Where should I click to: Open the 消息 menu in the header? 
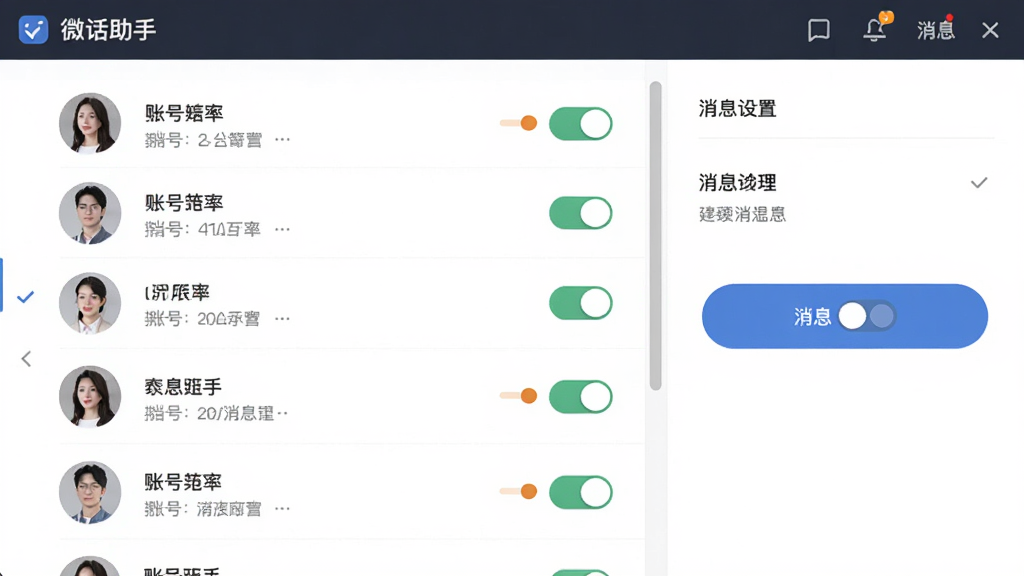[x=935, y=30]
